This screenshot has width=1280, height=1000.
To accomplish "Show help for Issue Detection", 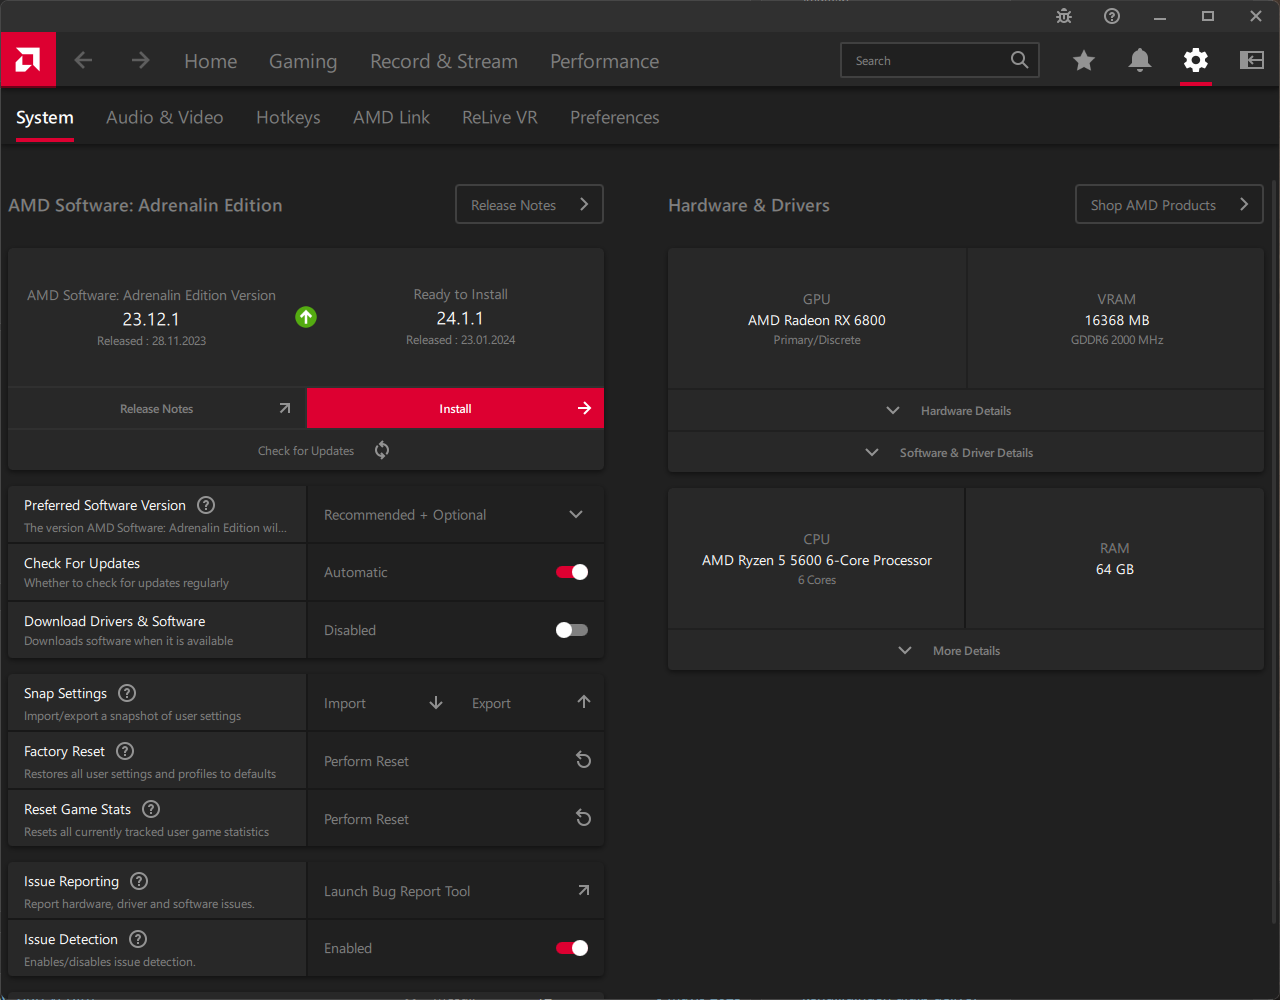I will (138, 939).
